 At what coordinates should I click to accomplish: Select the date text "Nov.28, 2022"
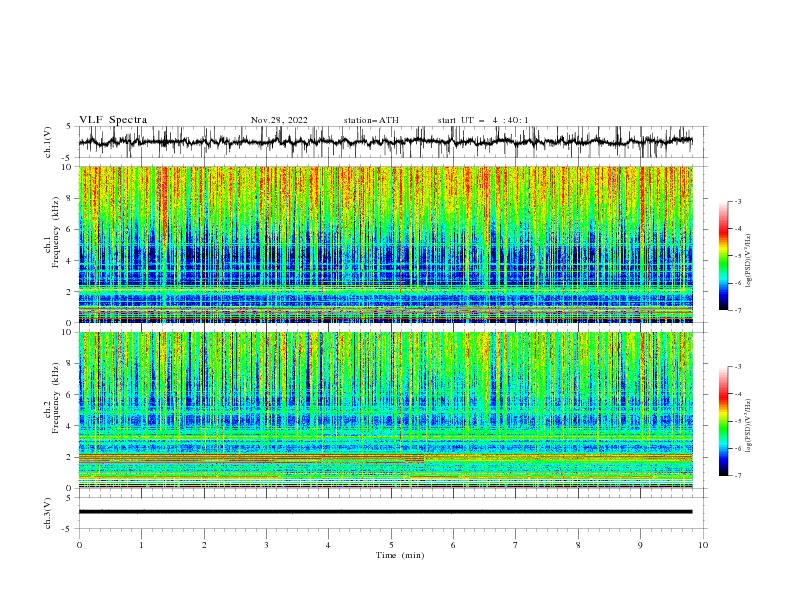click(279, 120)
